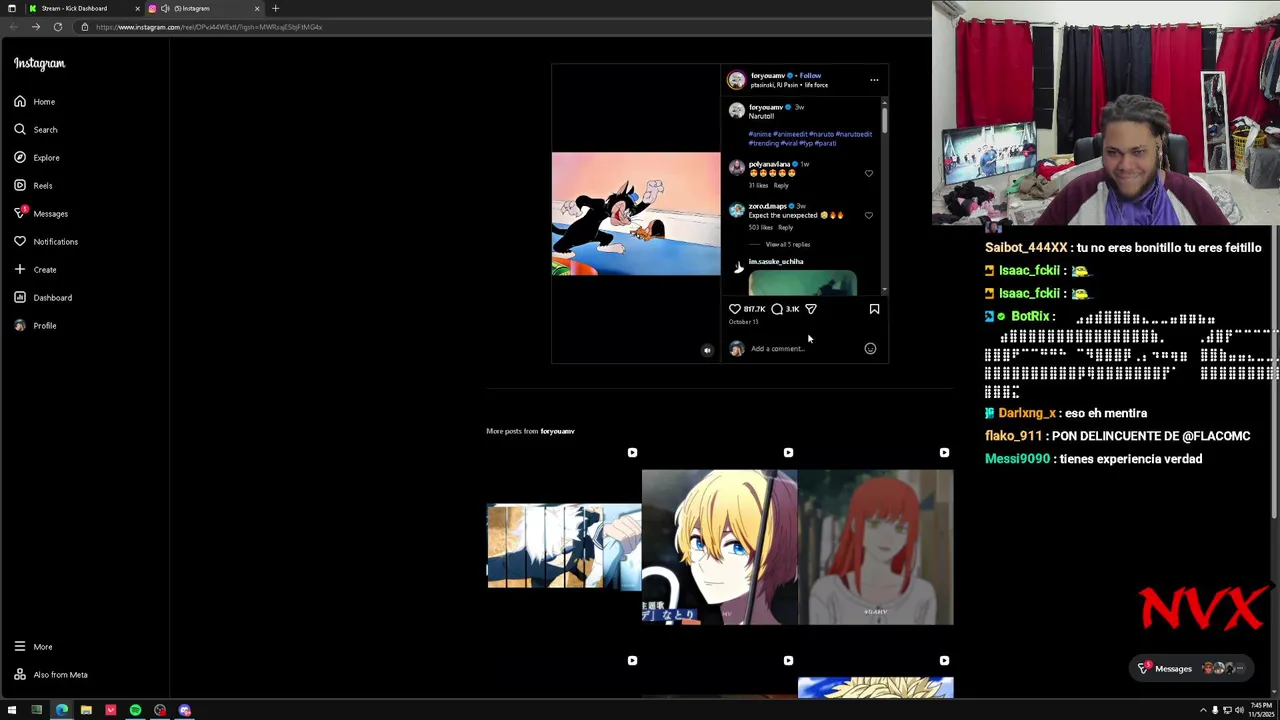Open the three-dot post options menu

point(874,80)
